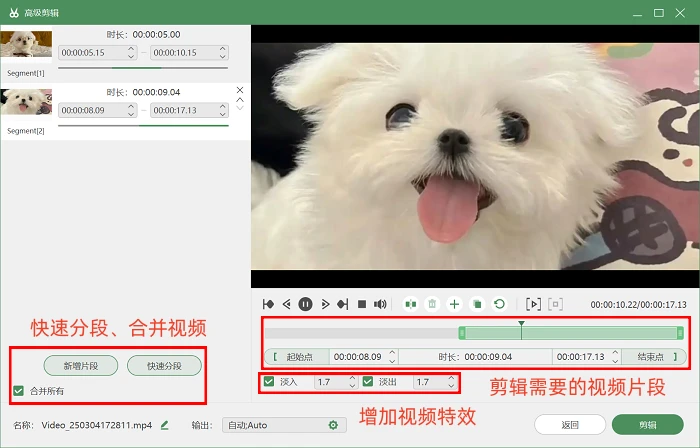Viewport: 700px width, 448px height.
Task: Click the copy segment icon
Action: click(477, 304)
